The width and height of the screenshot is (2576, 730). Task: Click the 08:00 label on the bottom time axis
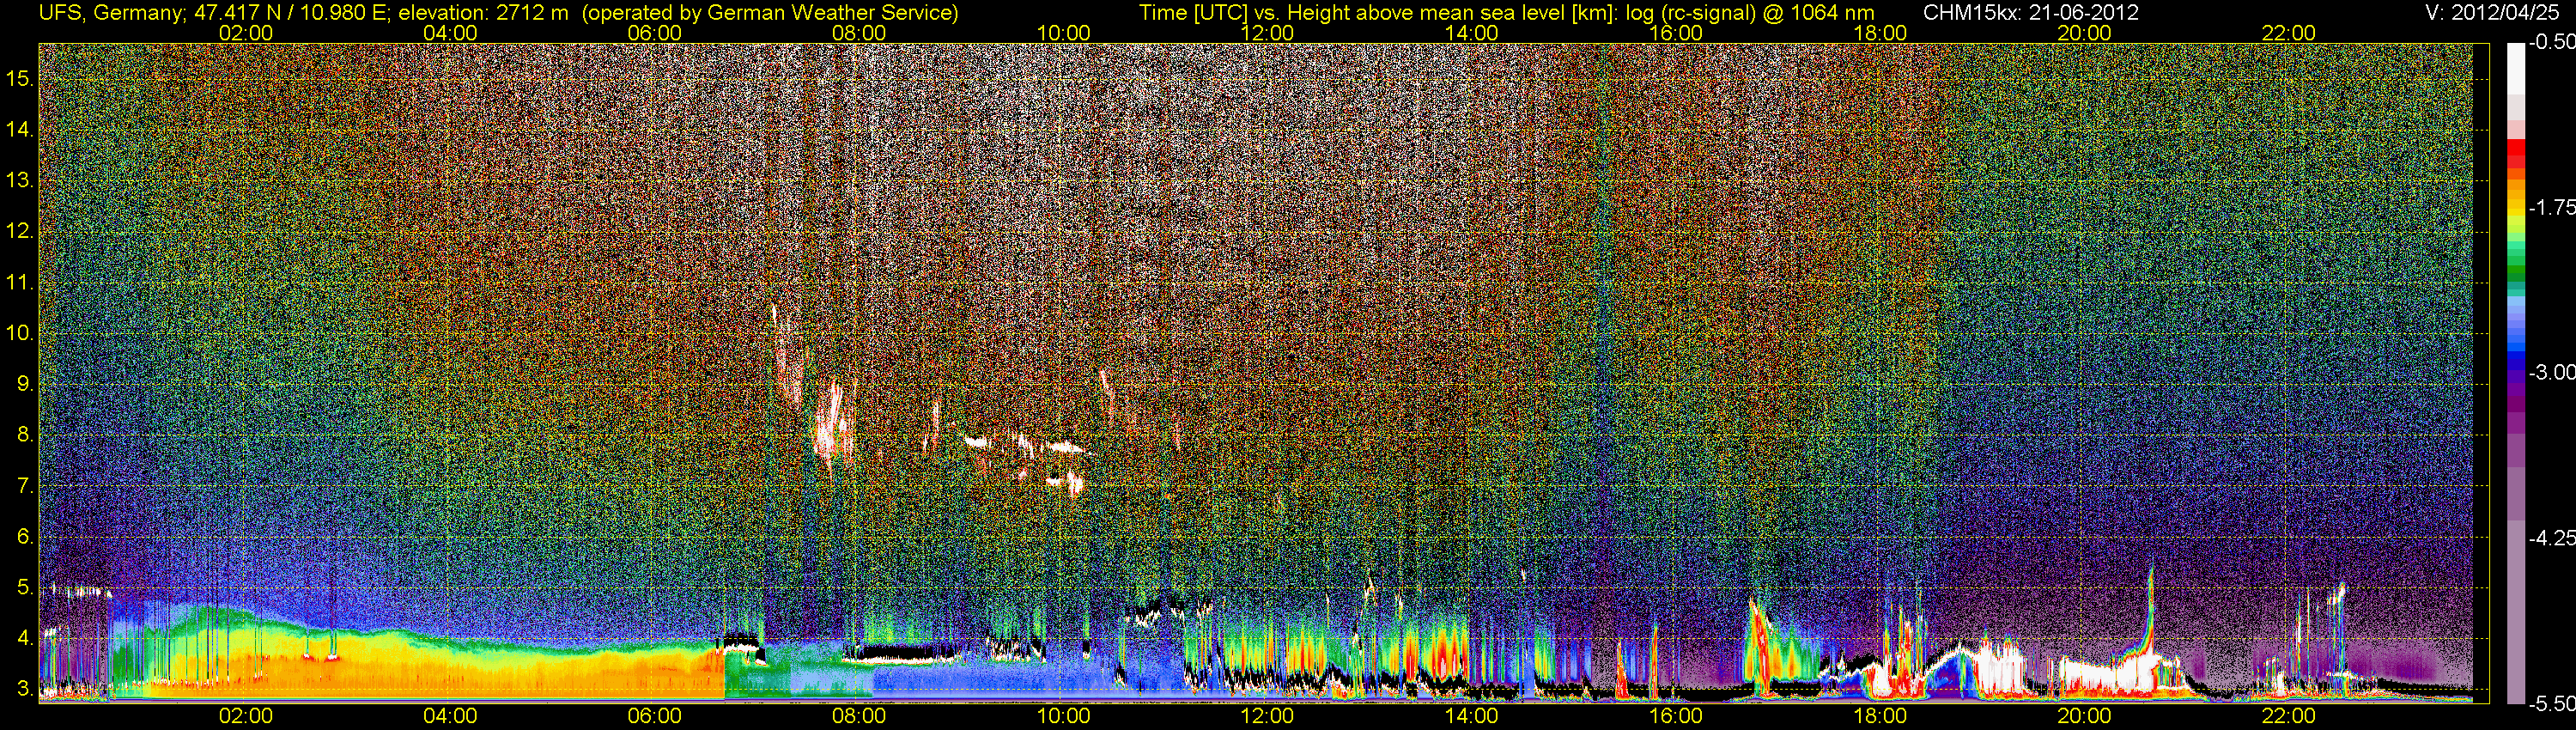[859, 716]
